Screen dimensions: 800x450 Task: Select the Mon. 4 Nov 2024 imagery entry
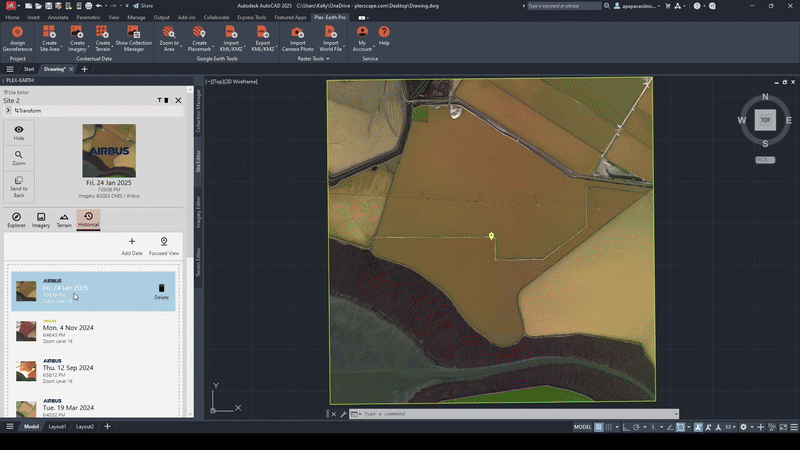coord(93,331)
